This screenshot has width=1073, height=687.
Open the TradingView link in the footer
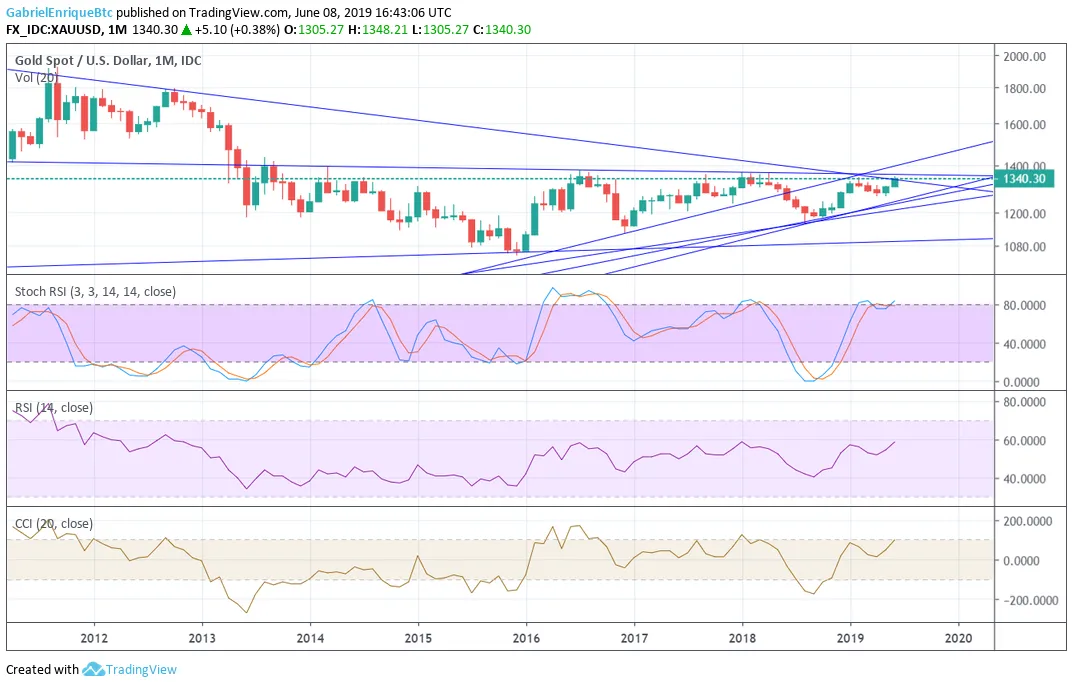(141, 669)
